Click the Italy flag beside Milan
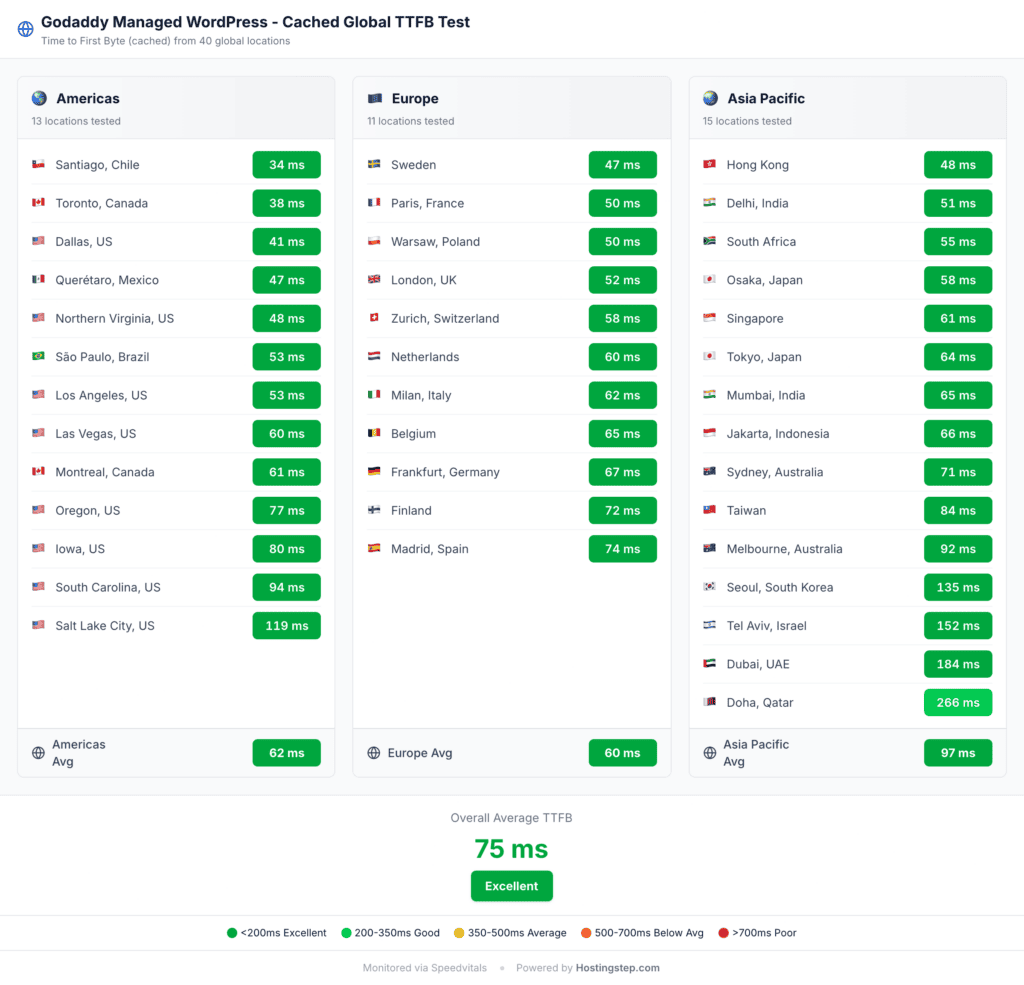 point(374,395)
